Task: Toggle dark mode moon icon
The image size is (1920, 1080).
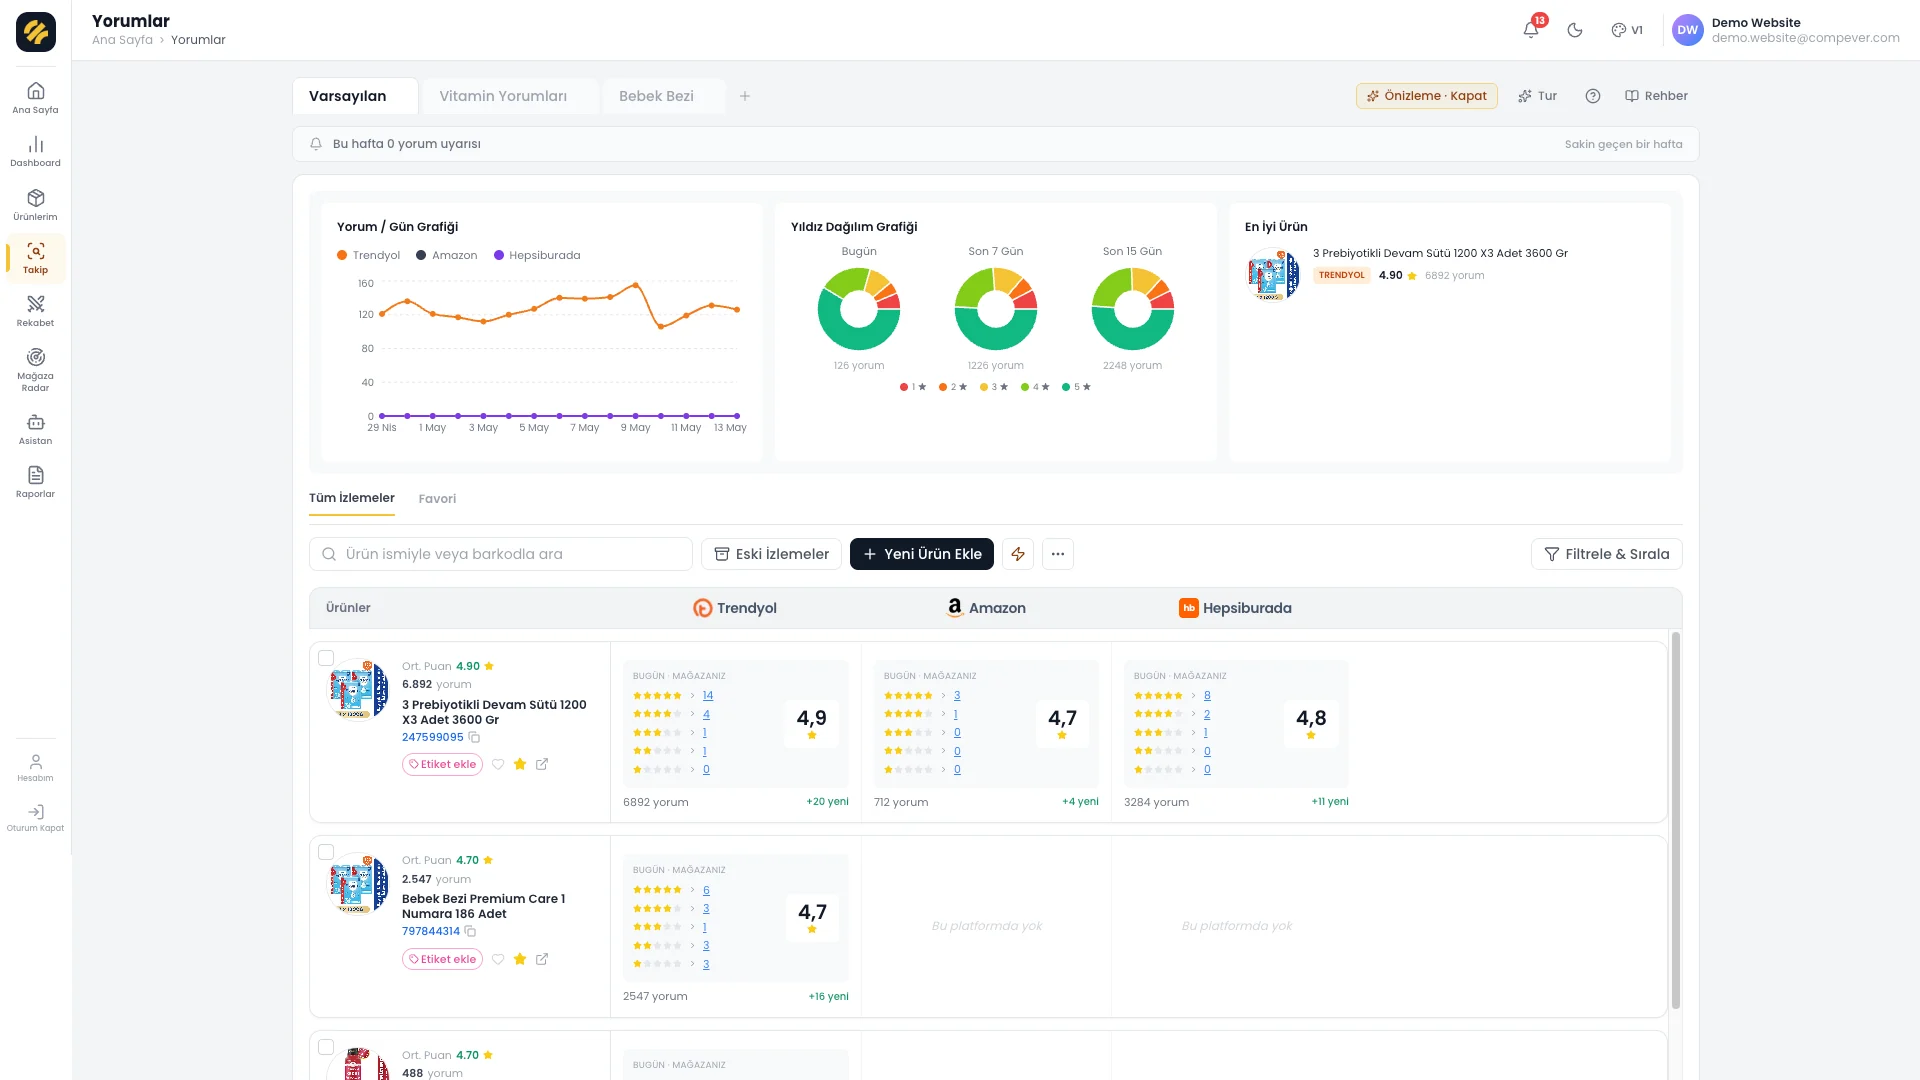Action: tap(1575, 30)
